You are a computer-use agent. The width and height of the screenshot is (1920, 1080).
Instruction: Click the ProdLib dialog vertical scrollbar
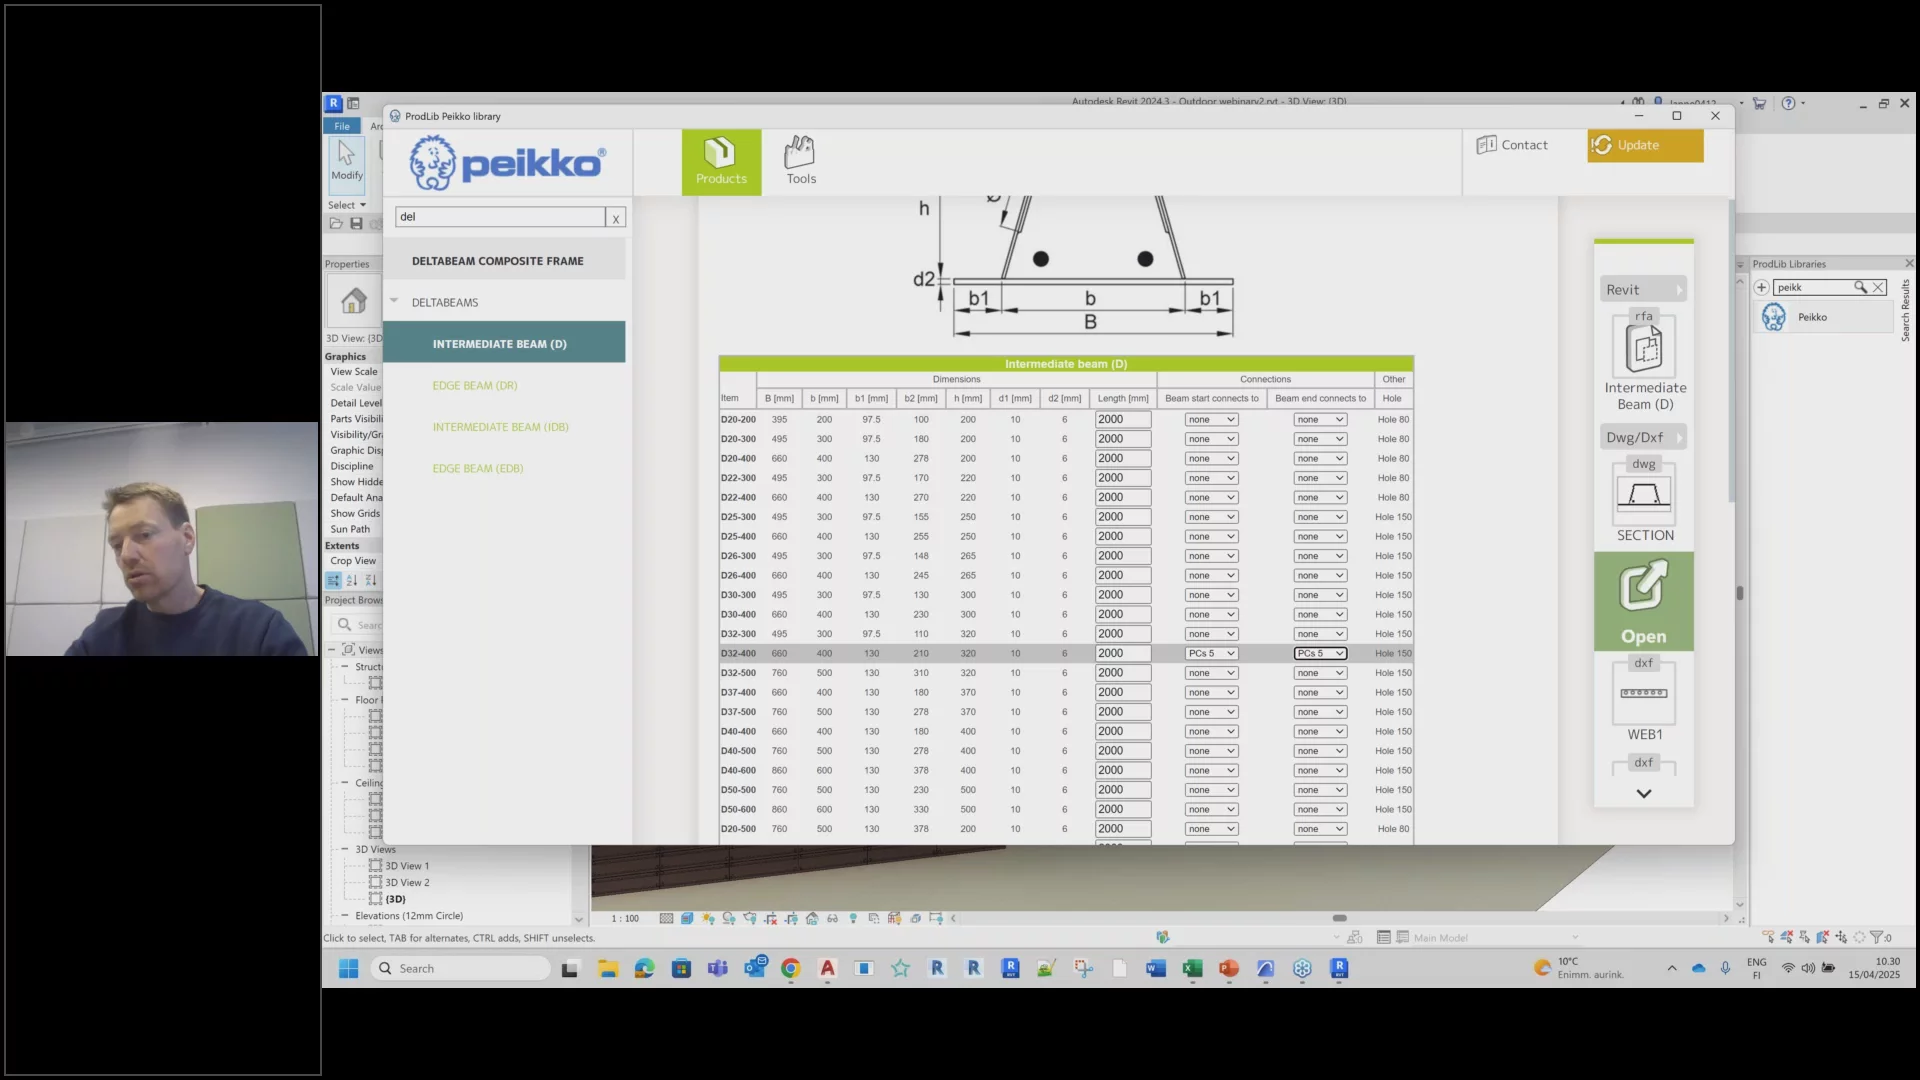[1731, 350]
